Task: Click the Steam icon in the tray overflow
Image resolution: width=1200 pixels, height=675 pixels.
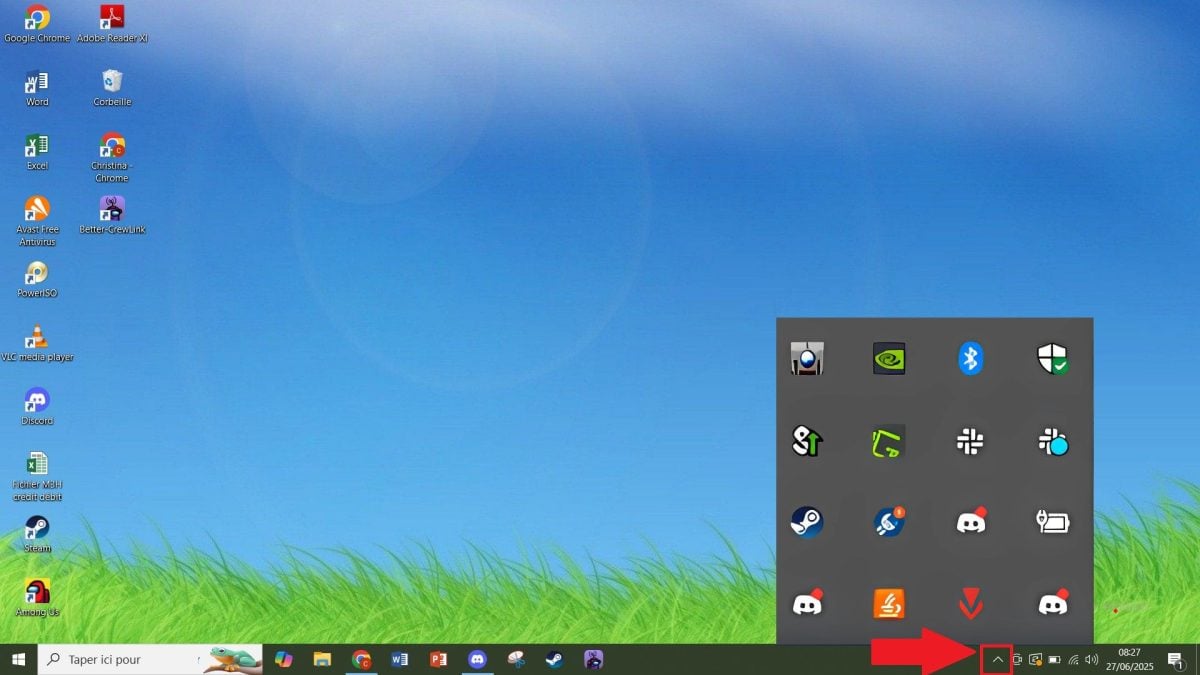Action: coord(807,521)
